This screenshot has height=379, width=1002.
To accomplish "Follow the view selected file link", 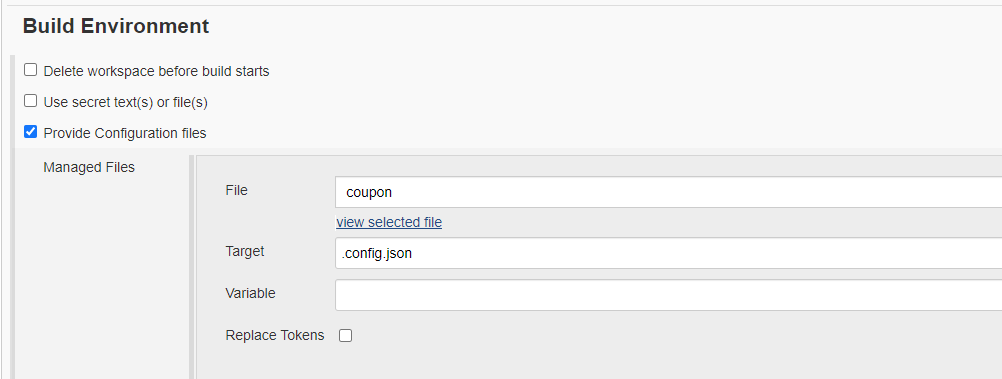I will (389, 222).
